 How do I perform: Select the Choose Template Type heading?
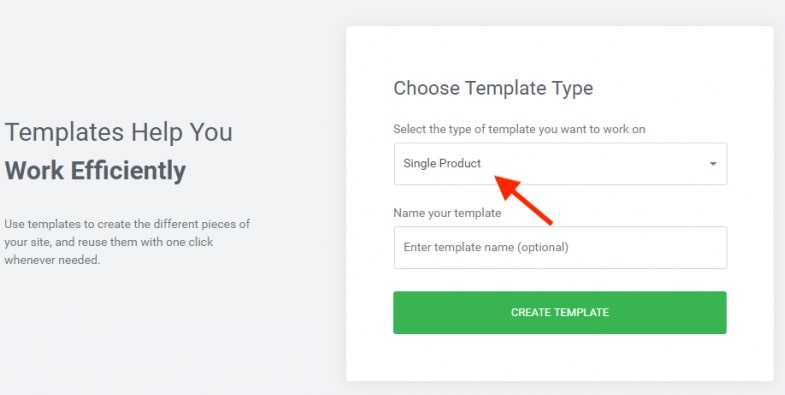pos(493,88)
